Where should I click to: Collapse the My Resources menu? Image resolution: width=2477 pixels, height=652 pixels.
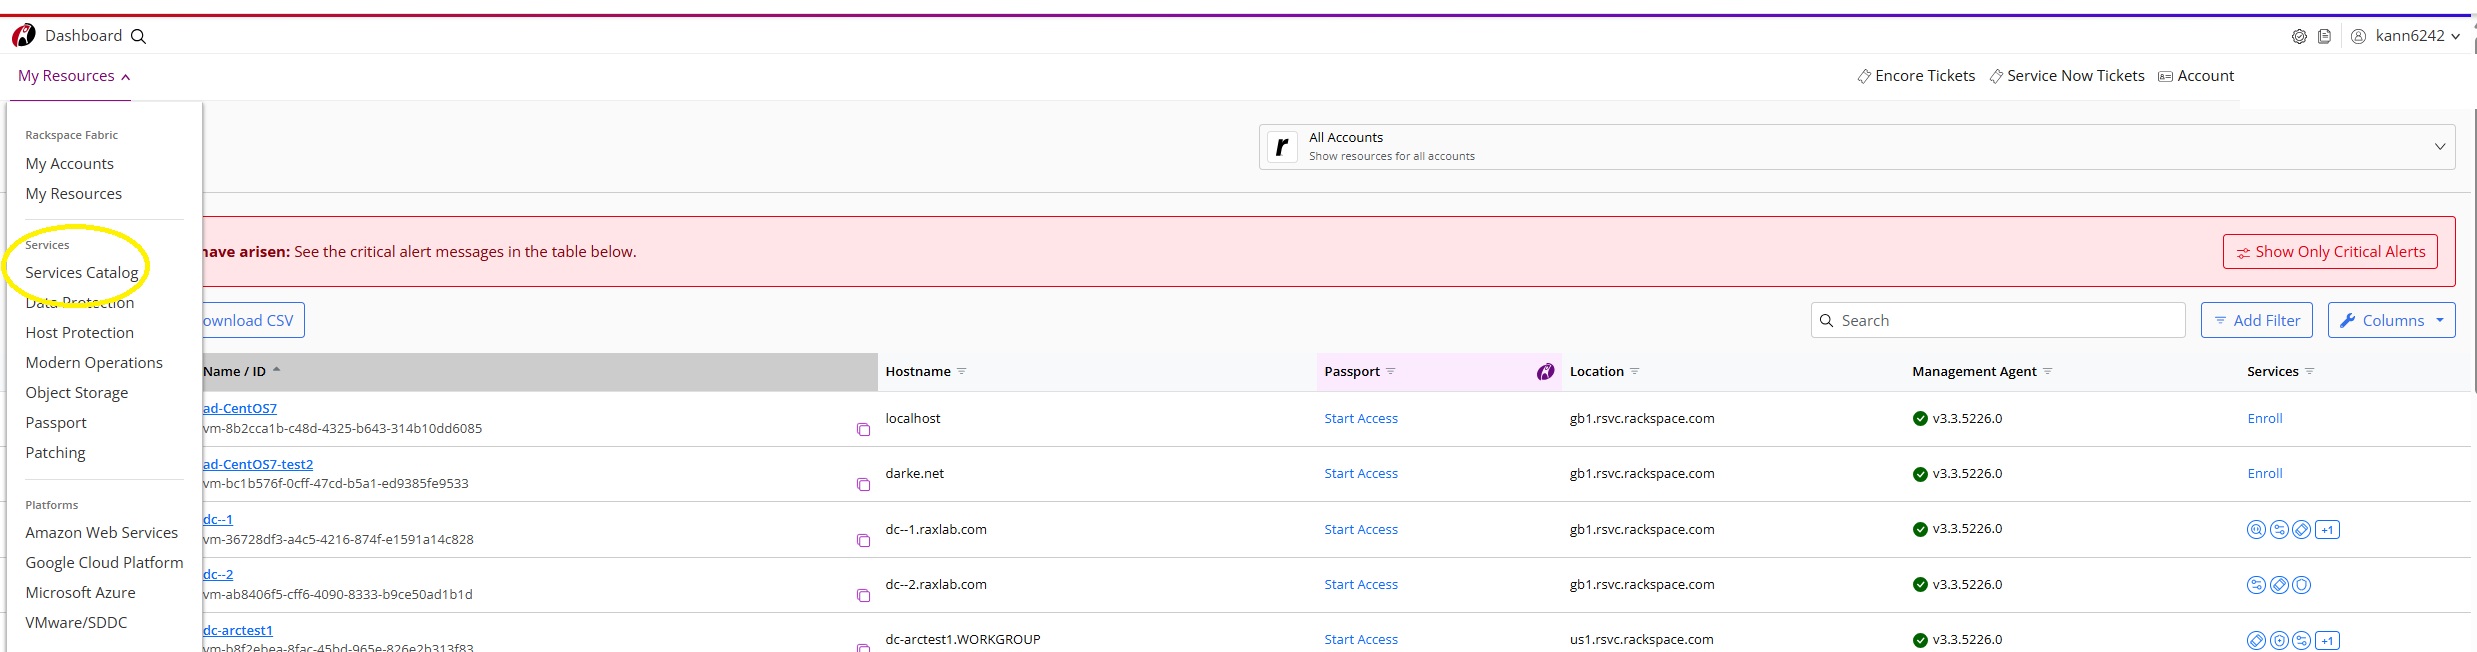click(x=74, y=76)
